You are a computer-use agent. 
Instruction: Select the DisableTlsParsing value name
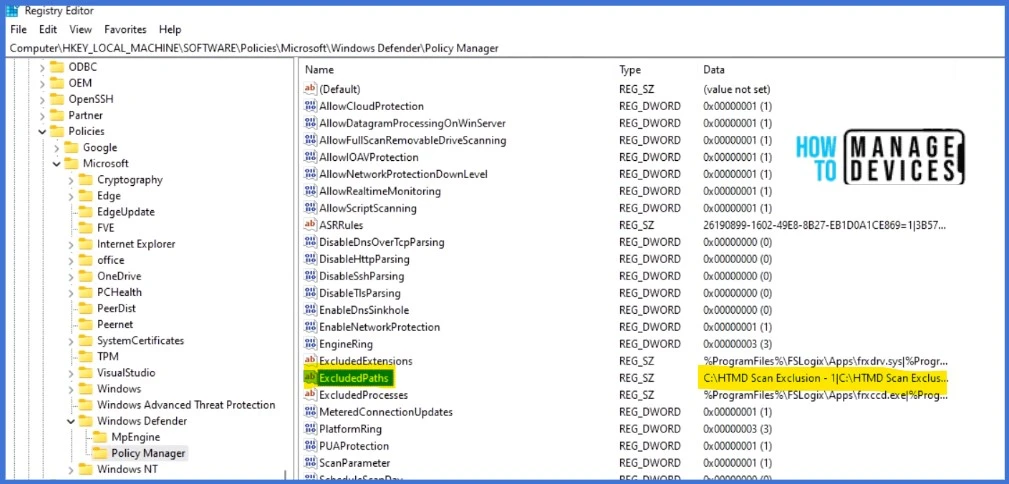pos(360,293)
